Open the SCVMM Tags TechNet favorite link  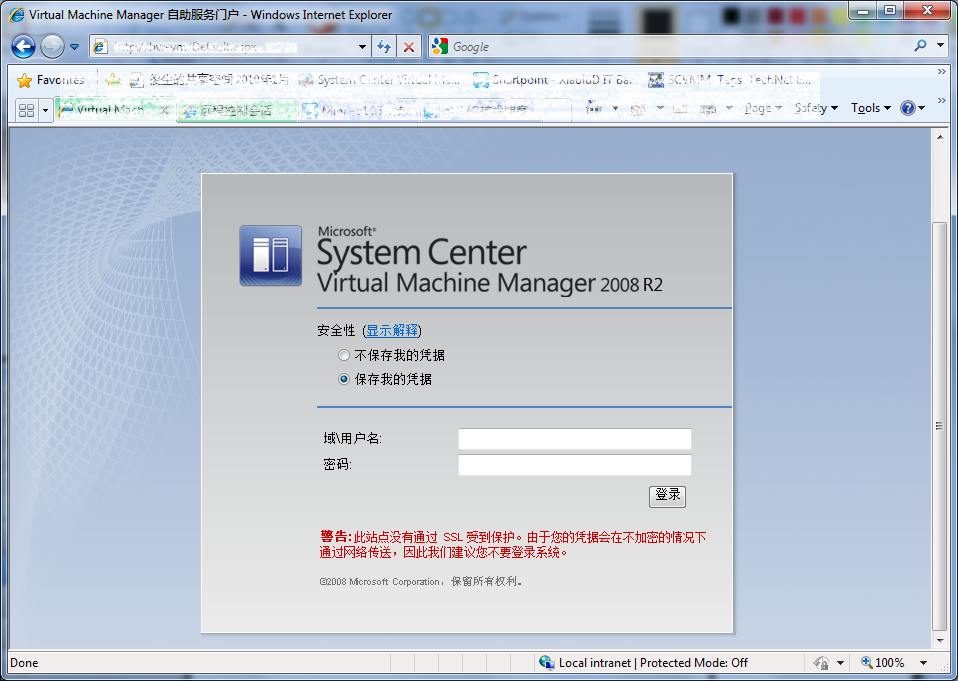pos(730,80)
